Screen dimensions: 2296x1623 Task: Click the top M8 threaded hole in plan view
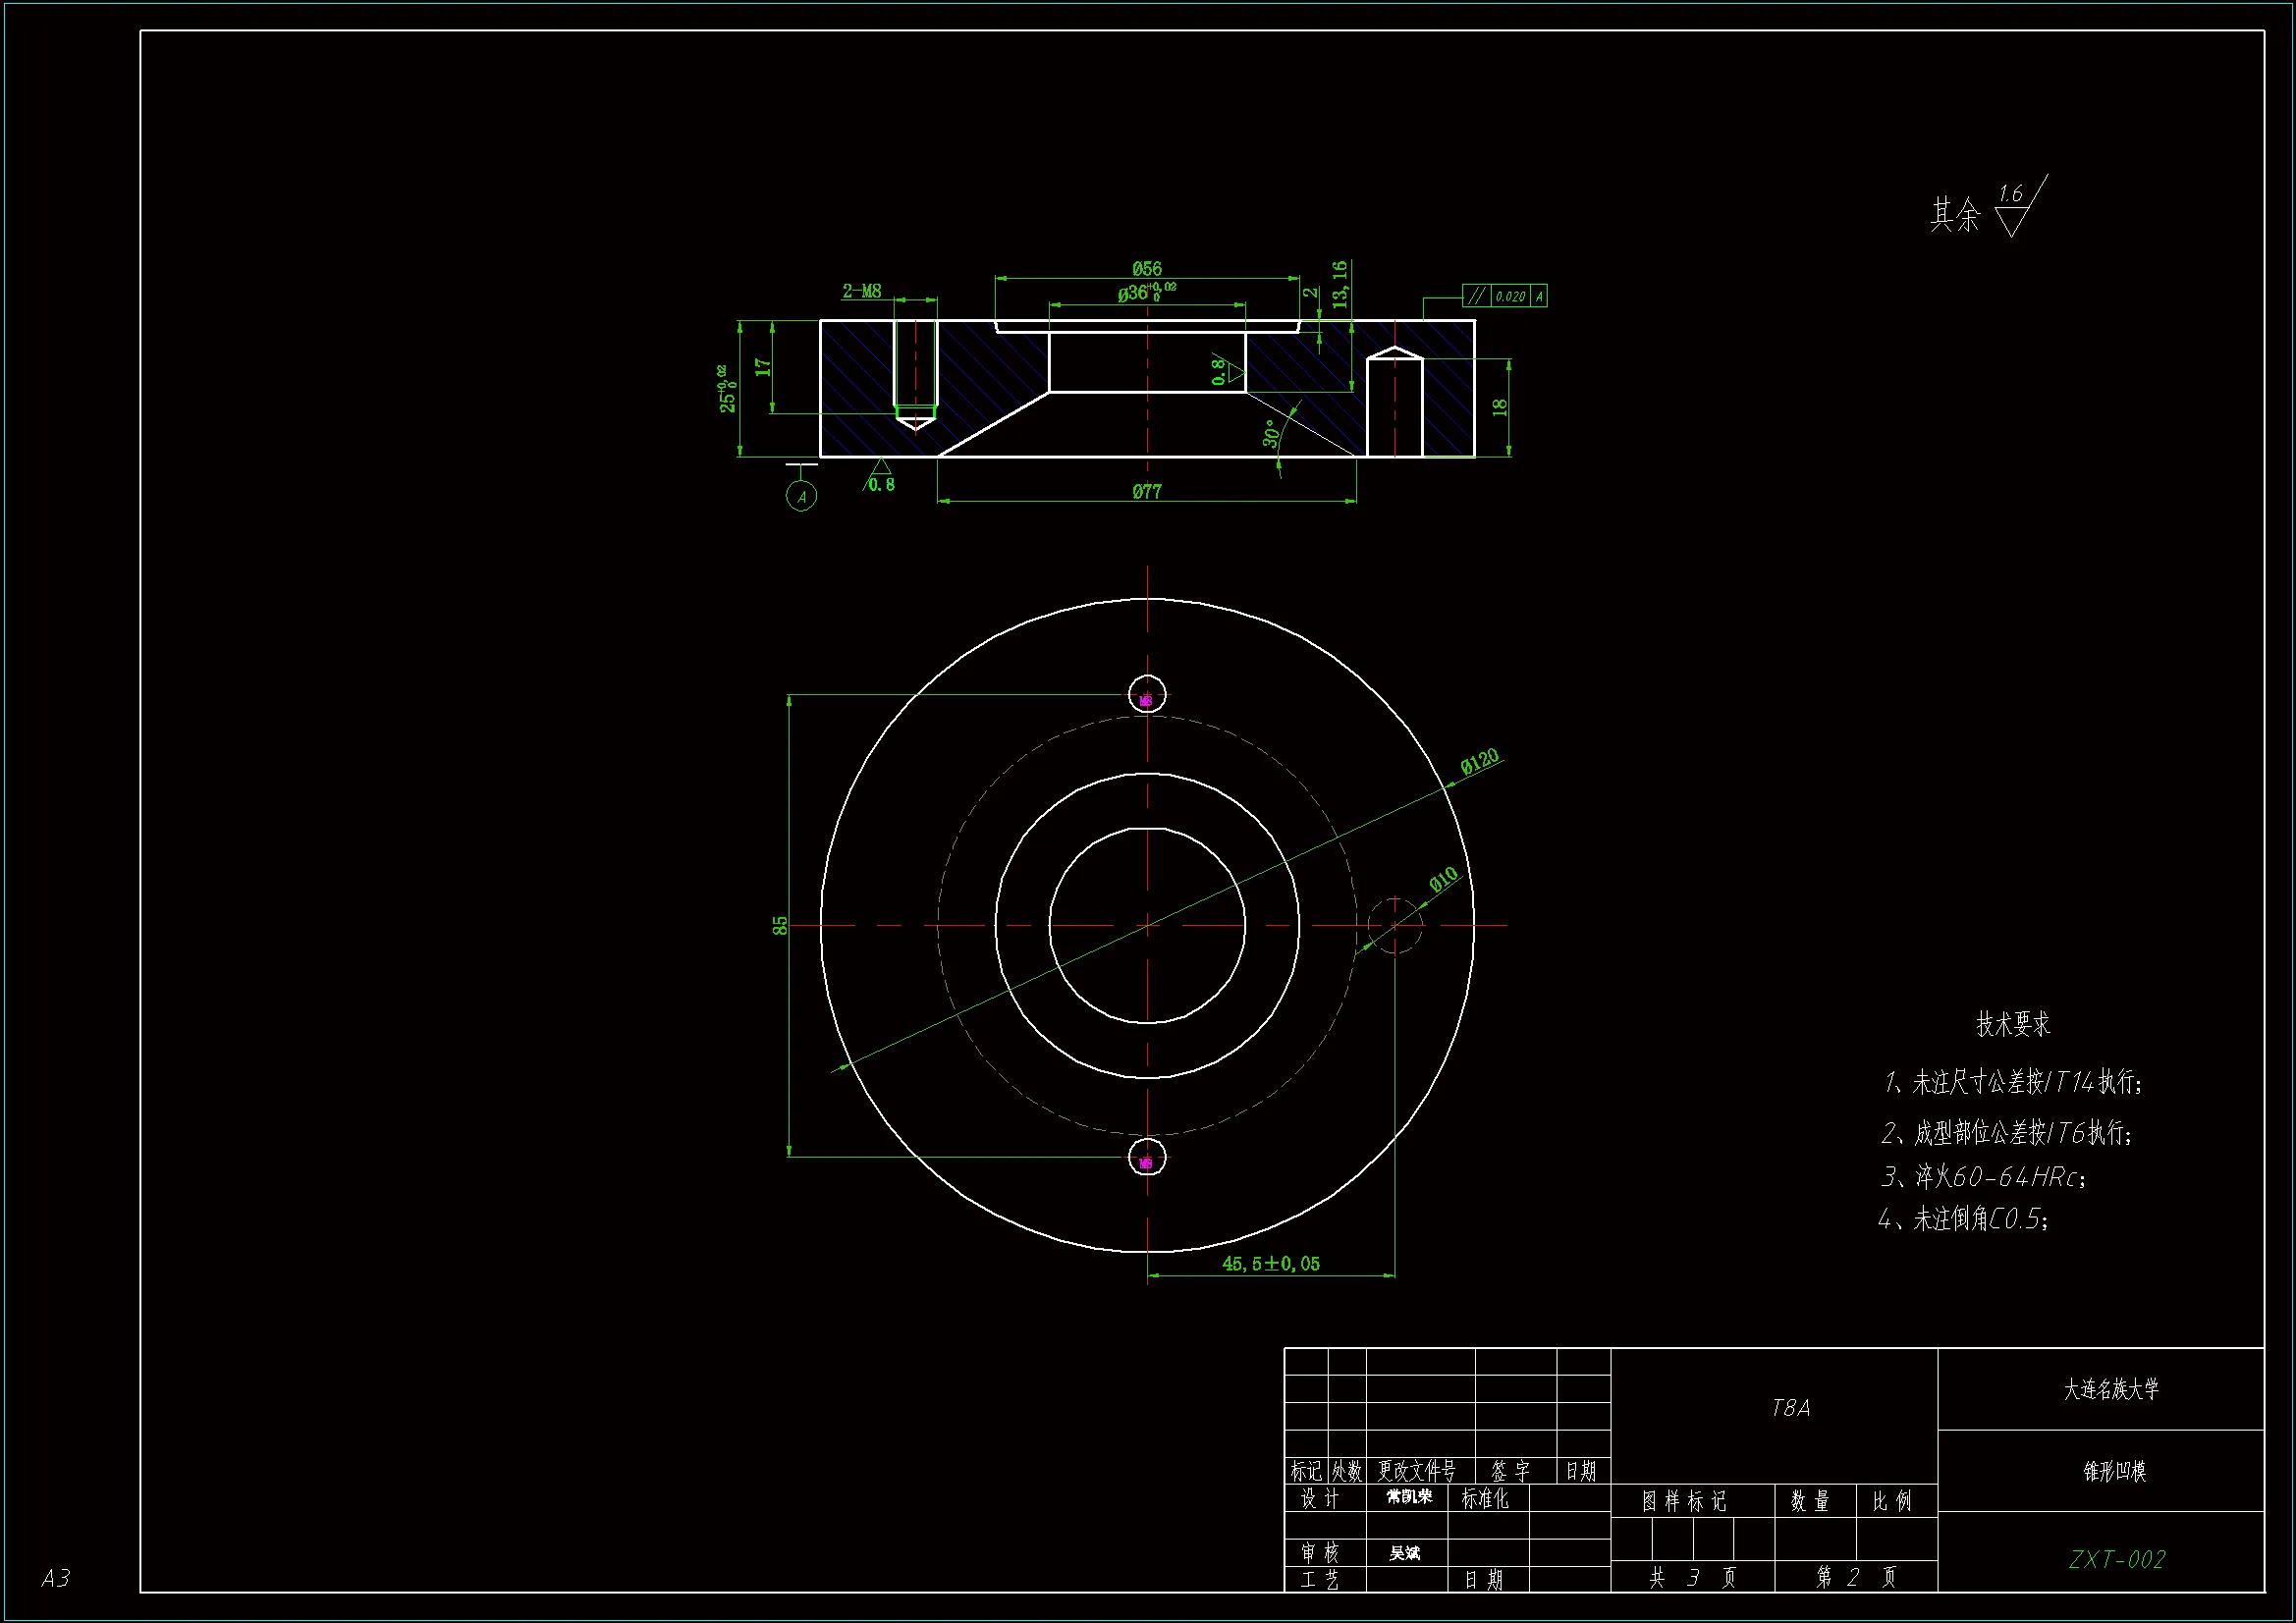[x=1147, y=695]
